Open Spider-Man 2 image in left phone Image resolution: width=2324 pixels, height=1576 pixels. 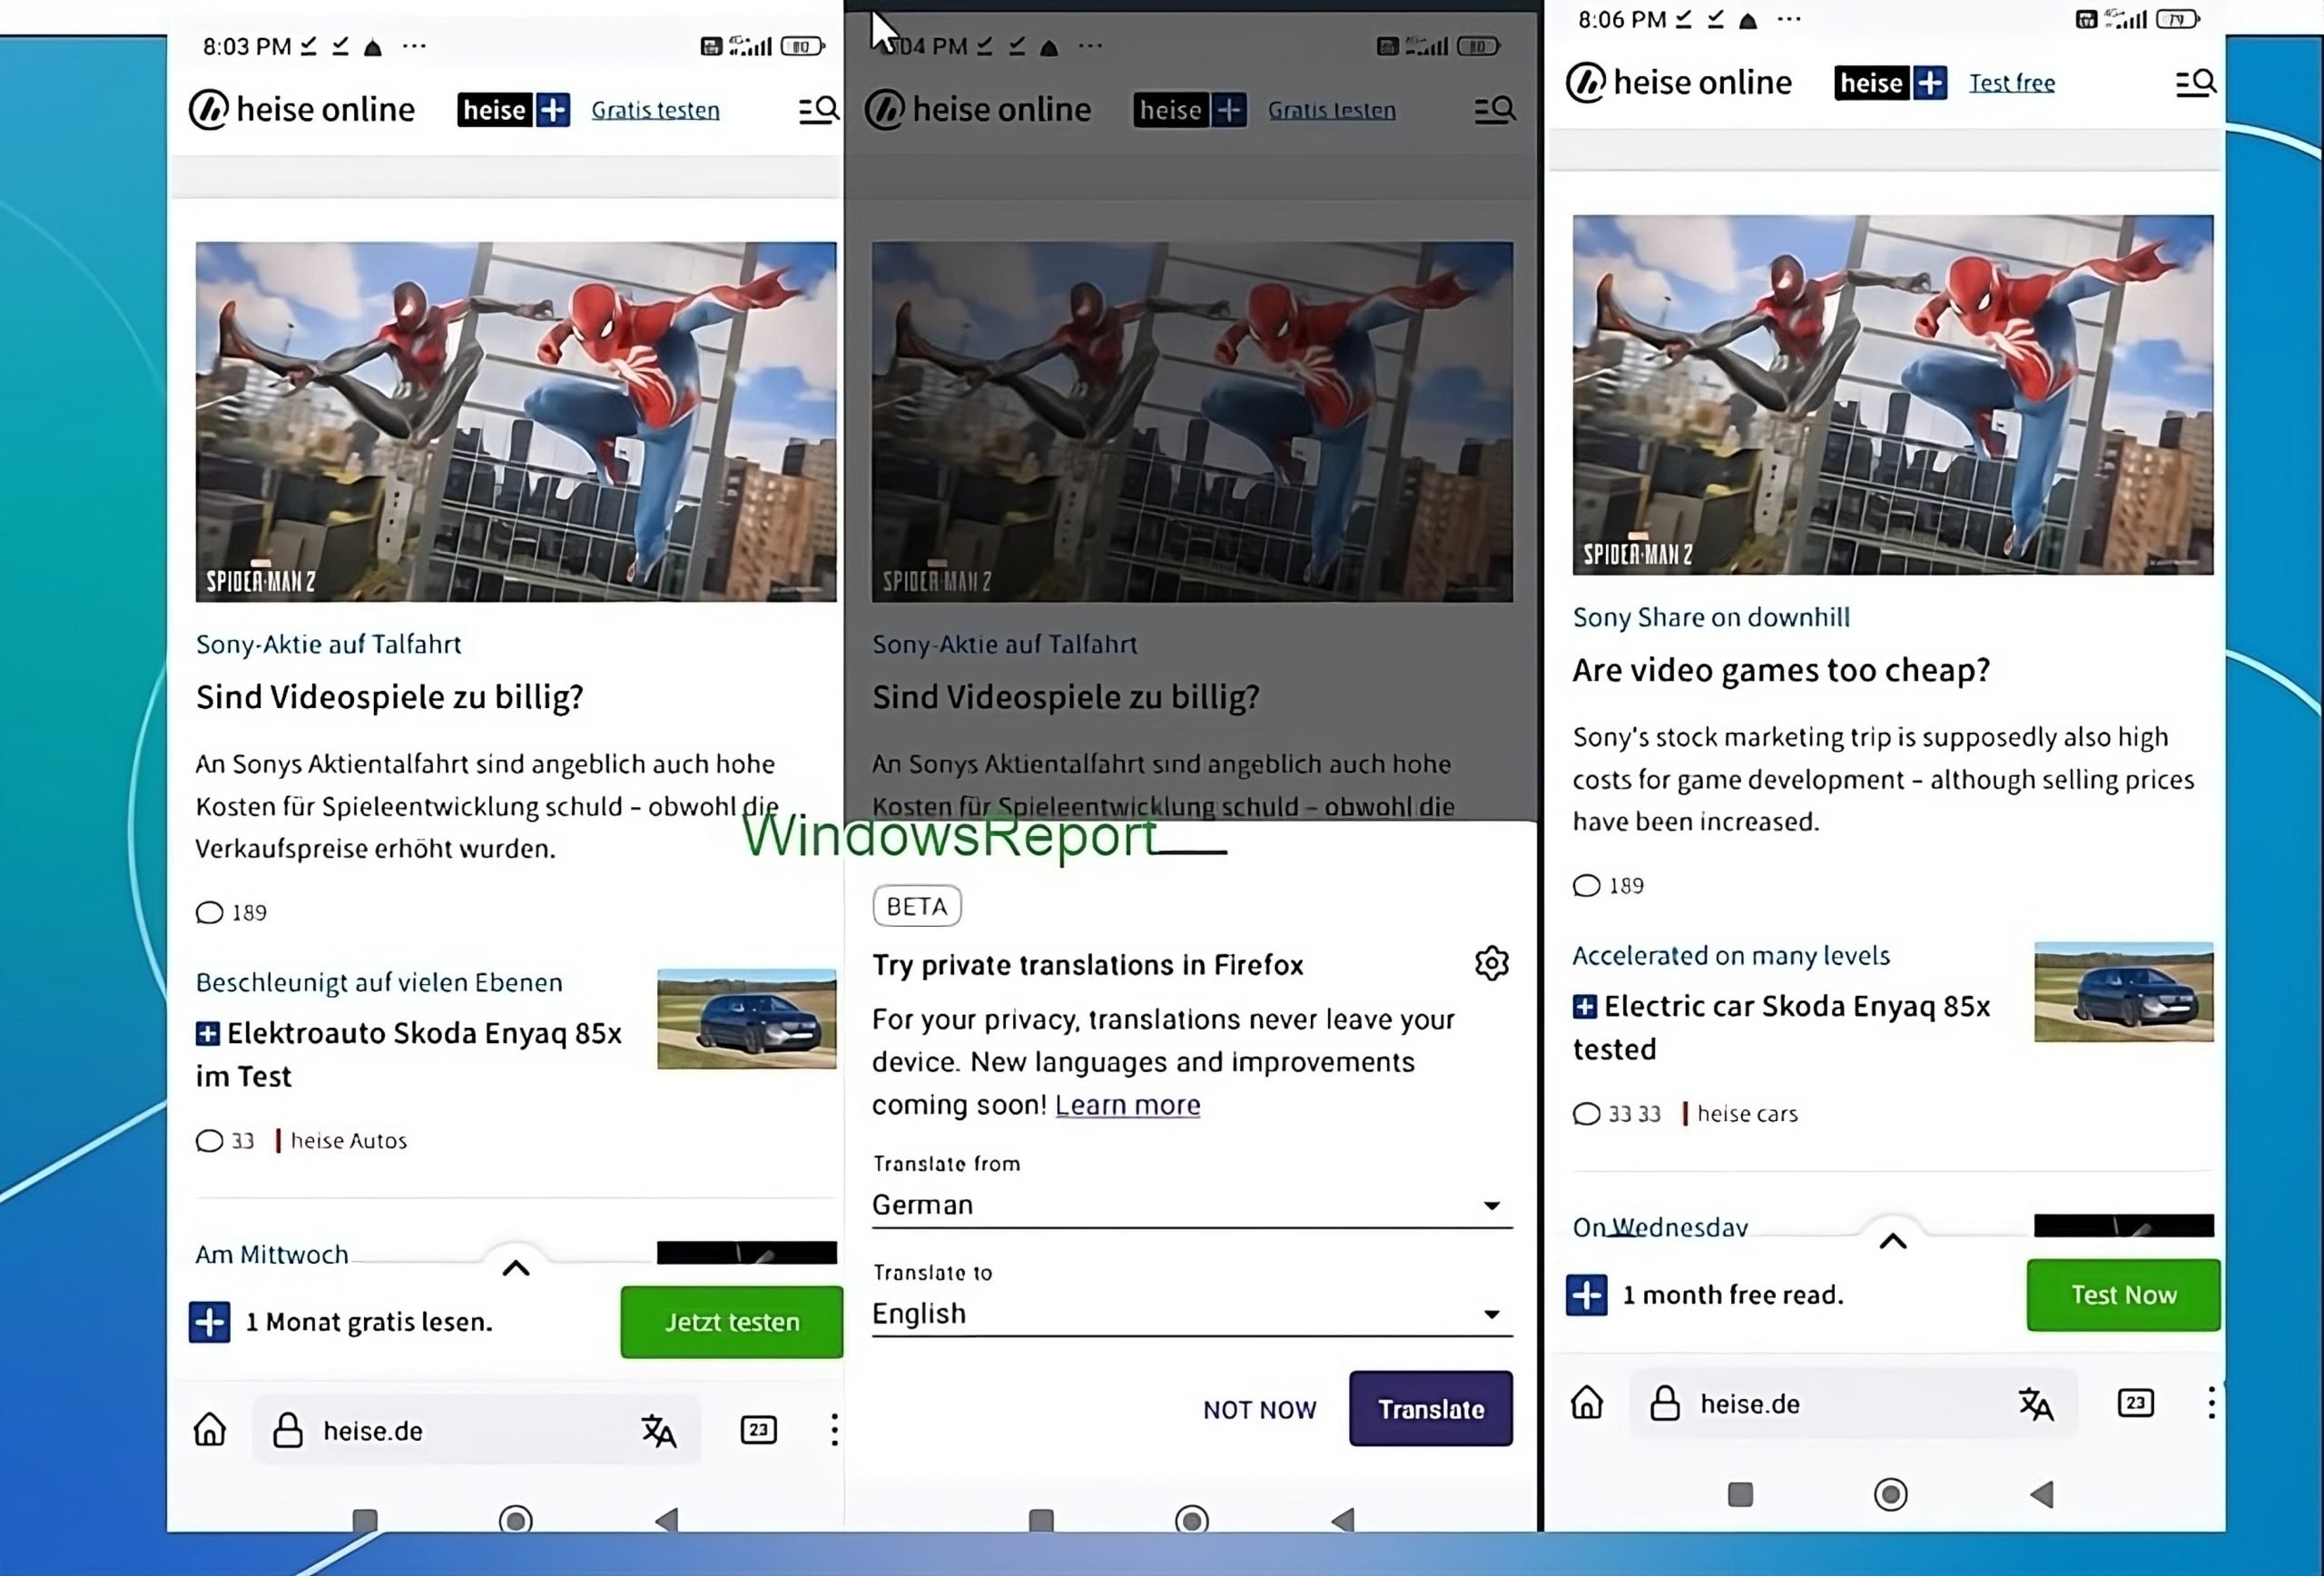click(516, 421)
